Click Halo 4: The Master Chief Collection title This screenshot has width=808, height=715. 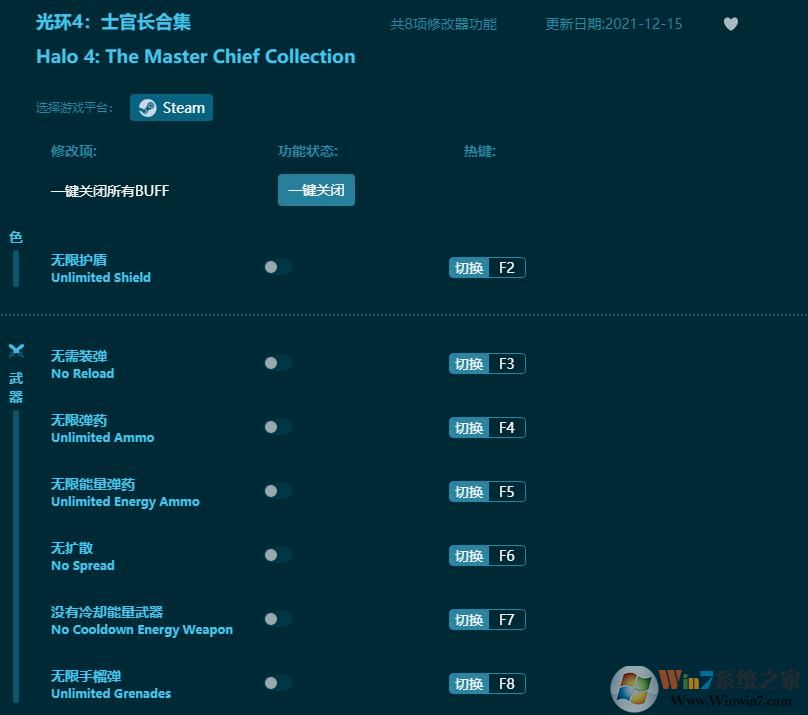pyautogui.click(x=196, y=56)
